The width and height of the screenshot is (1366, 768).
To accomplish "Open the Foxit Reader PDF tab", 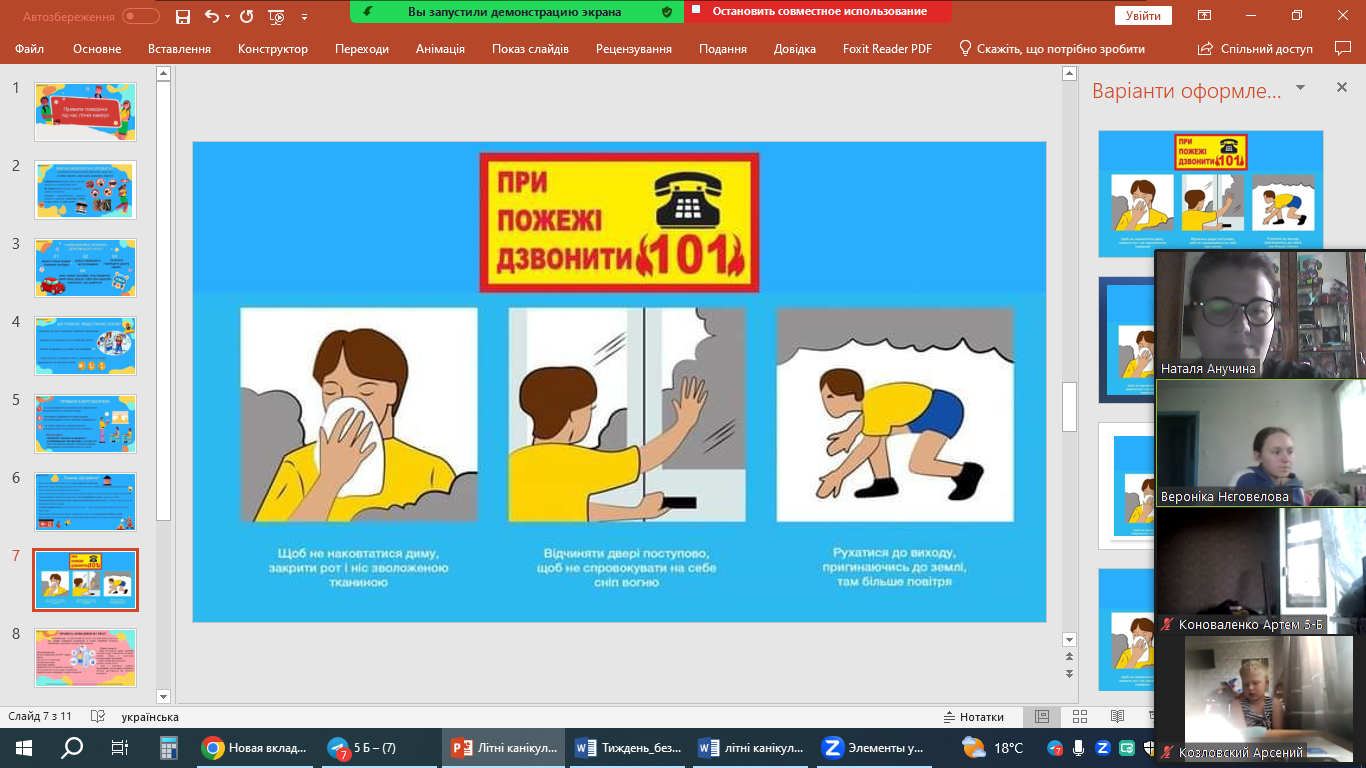I will [x=887, y=48].
